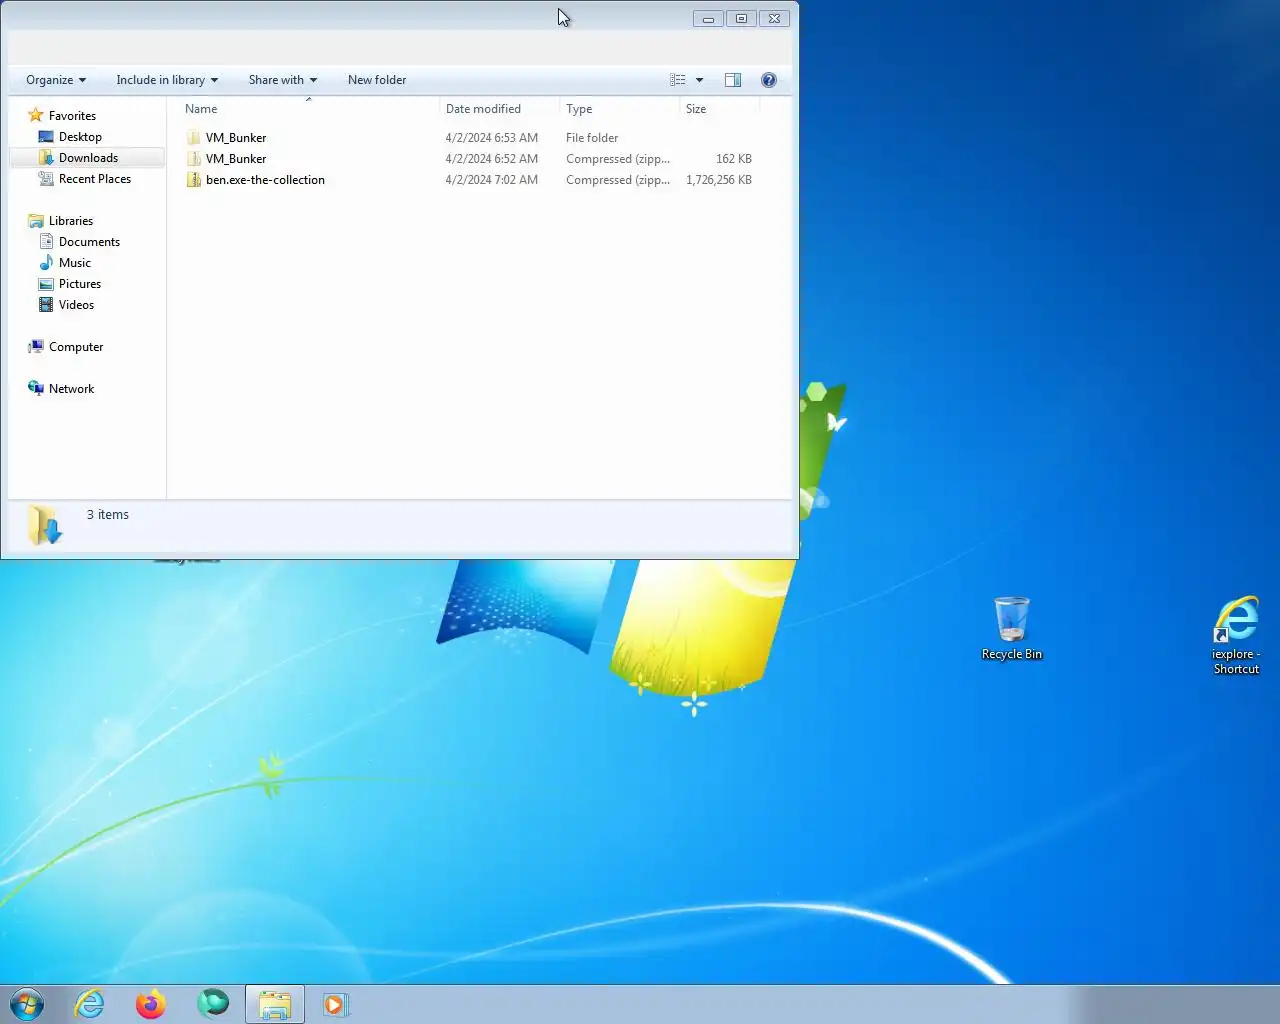
Task: Select Downloads in Favorites
Action: 88,158
